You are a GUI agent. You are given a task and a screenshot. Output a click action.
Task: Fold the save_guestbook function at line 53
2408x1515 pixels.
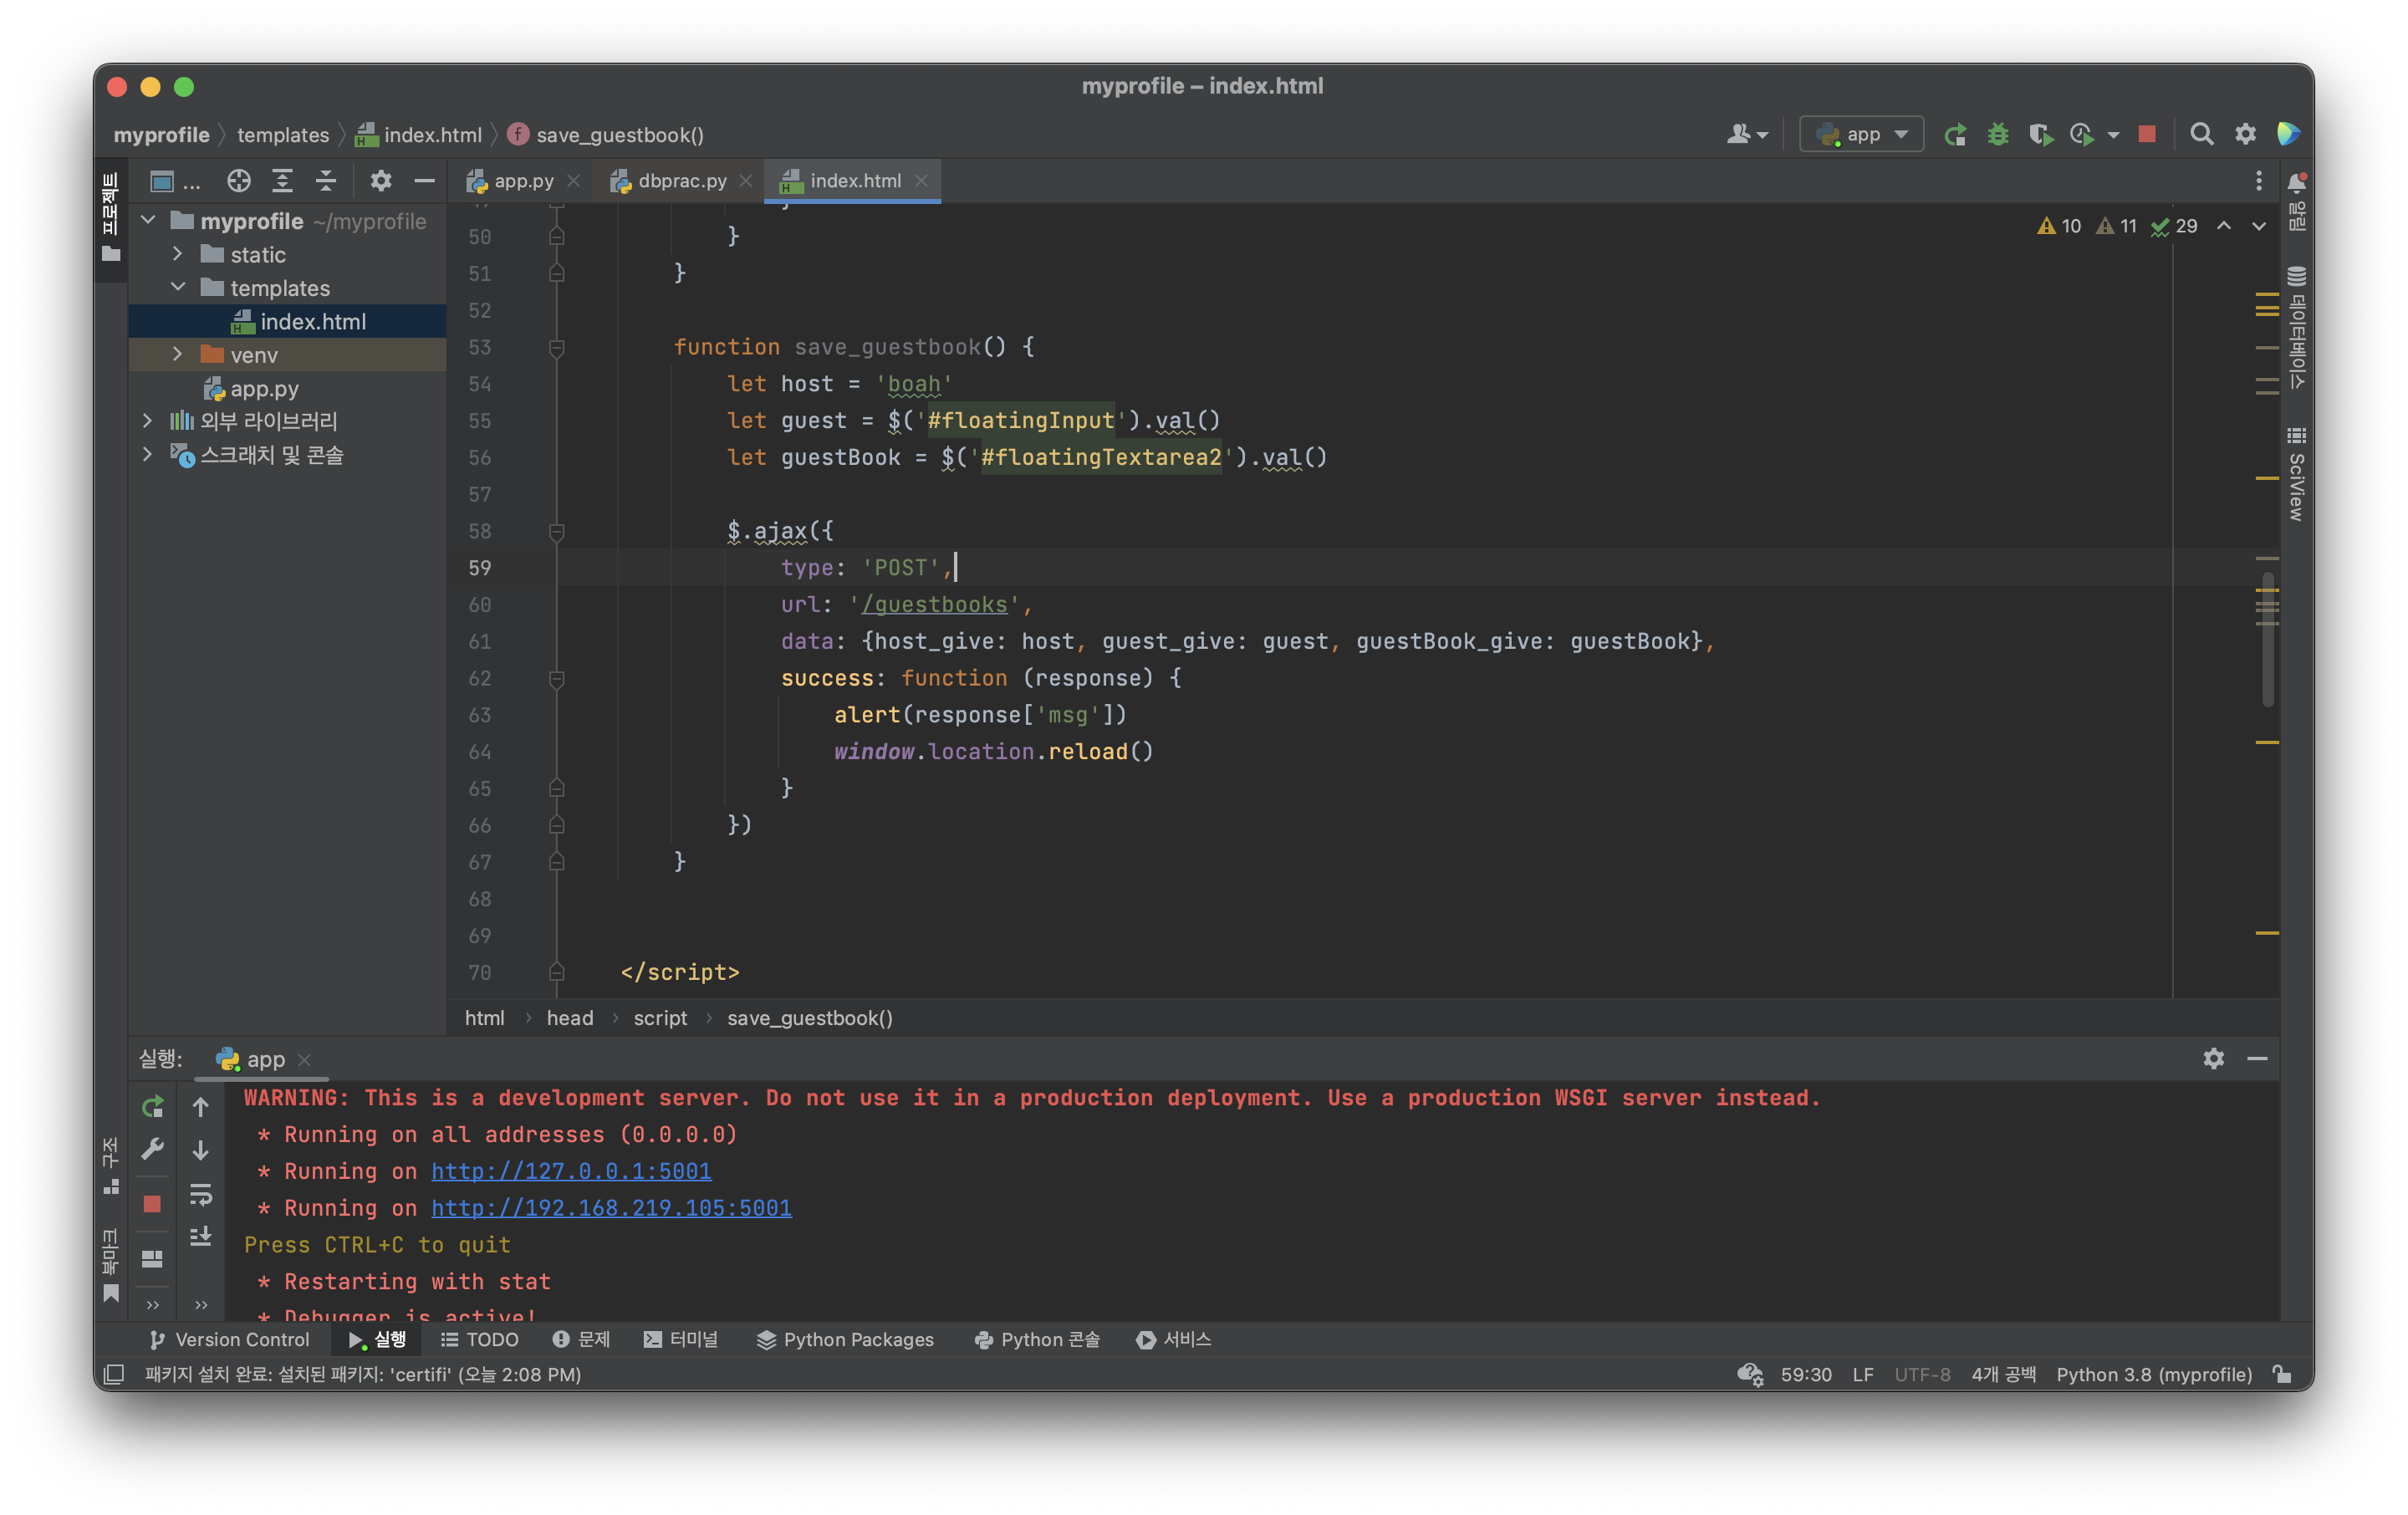tap(557, 347)
